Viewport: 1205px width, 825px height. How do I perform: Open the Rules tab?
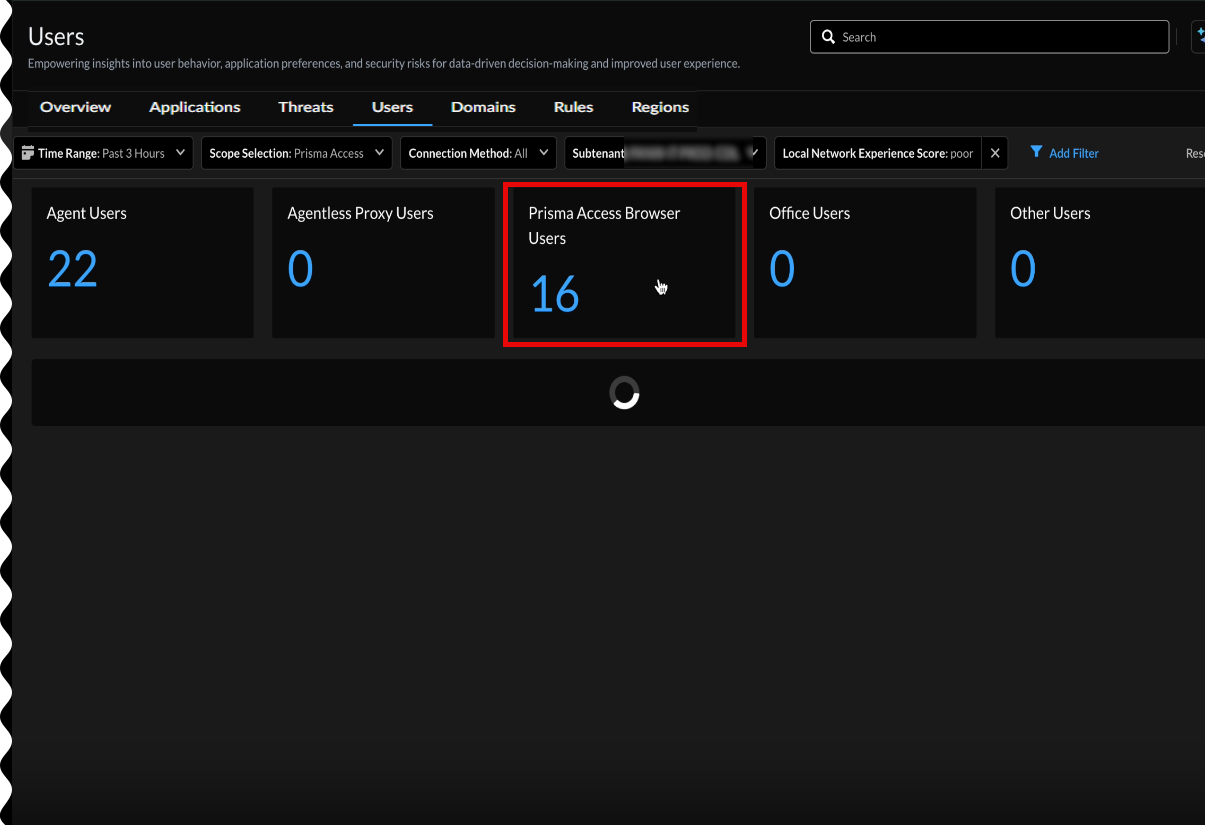[573, 107]
